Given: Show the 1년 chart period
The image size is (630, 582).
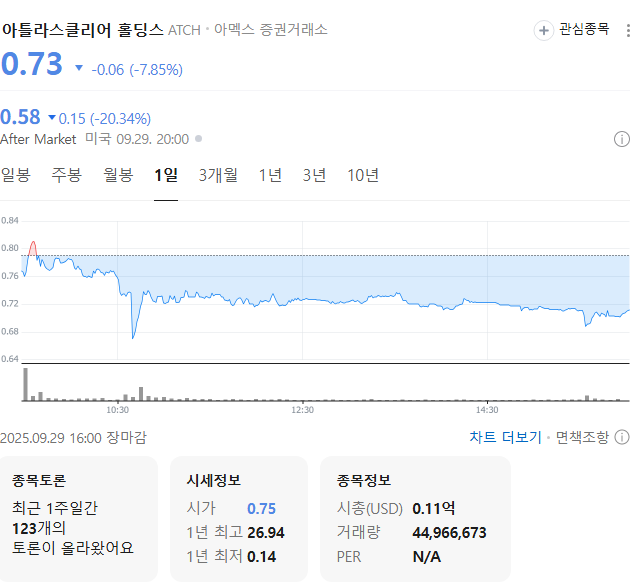Looking at the screenshot, I should (x=270, y=175).
